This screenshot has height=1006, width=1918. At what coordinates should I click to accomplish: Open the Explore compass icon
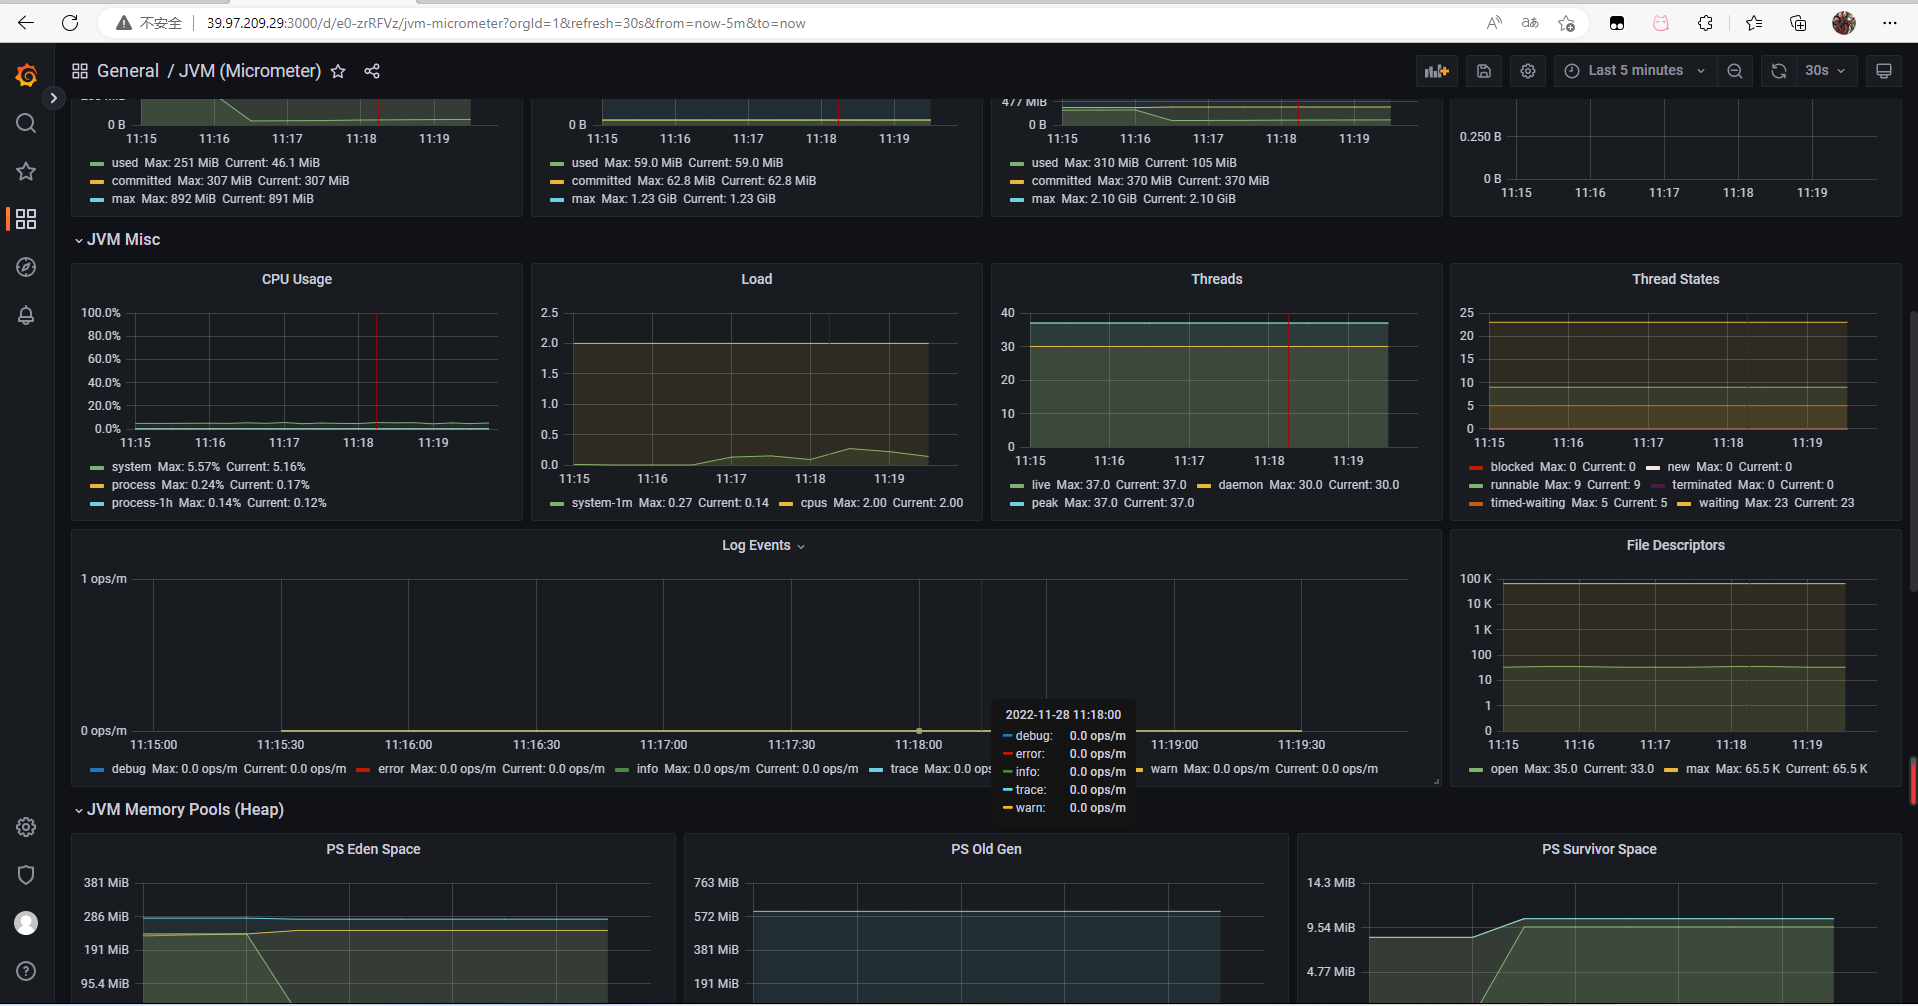[x=26, y=267]
